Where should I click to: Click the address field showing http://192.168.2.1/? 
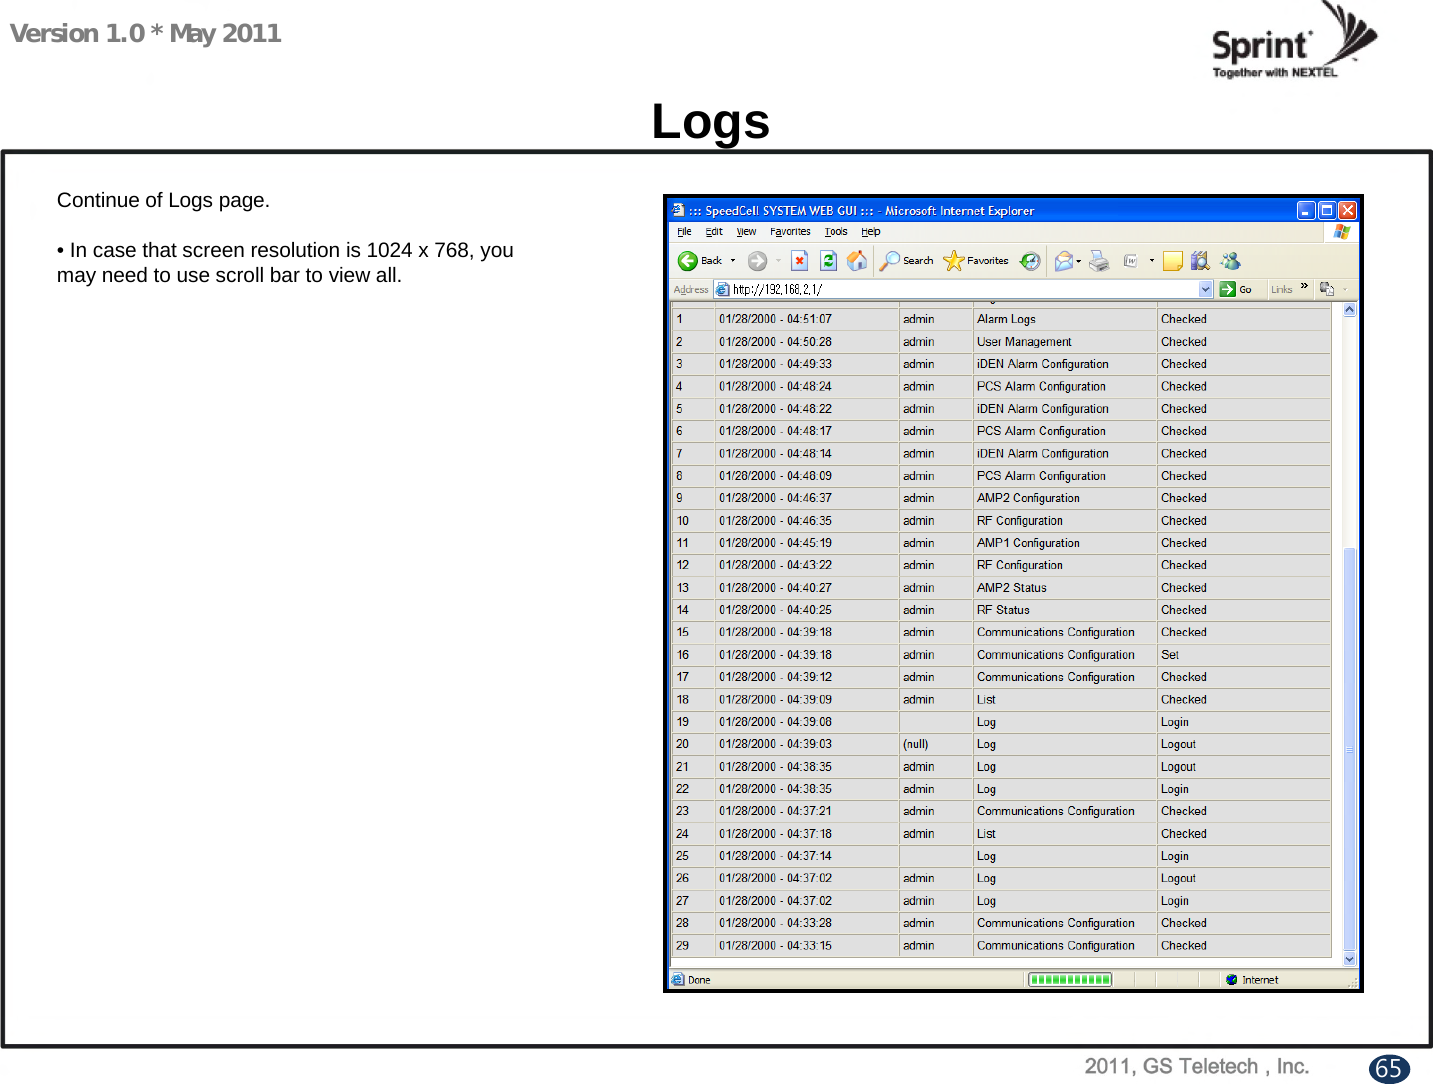point(964,289)
